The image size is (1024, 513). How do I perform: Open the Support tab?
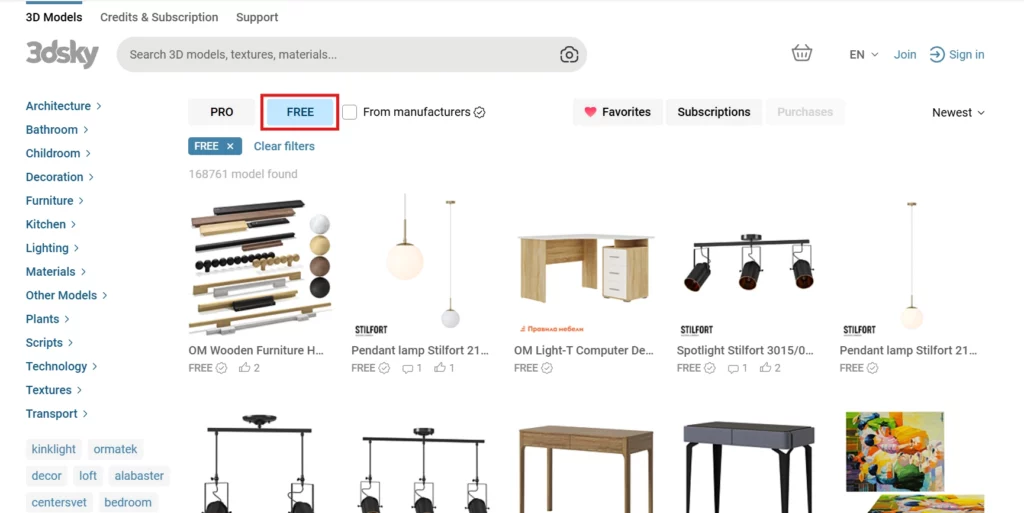tap(257, 17)
